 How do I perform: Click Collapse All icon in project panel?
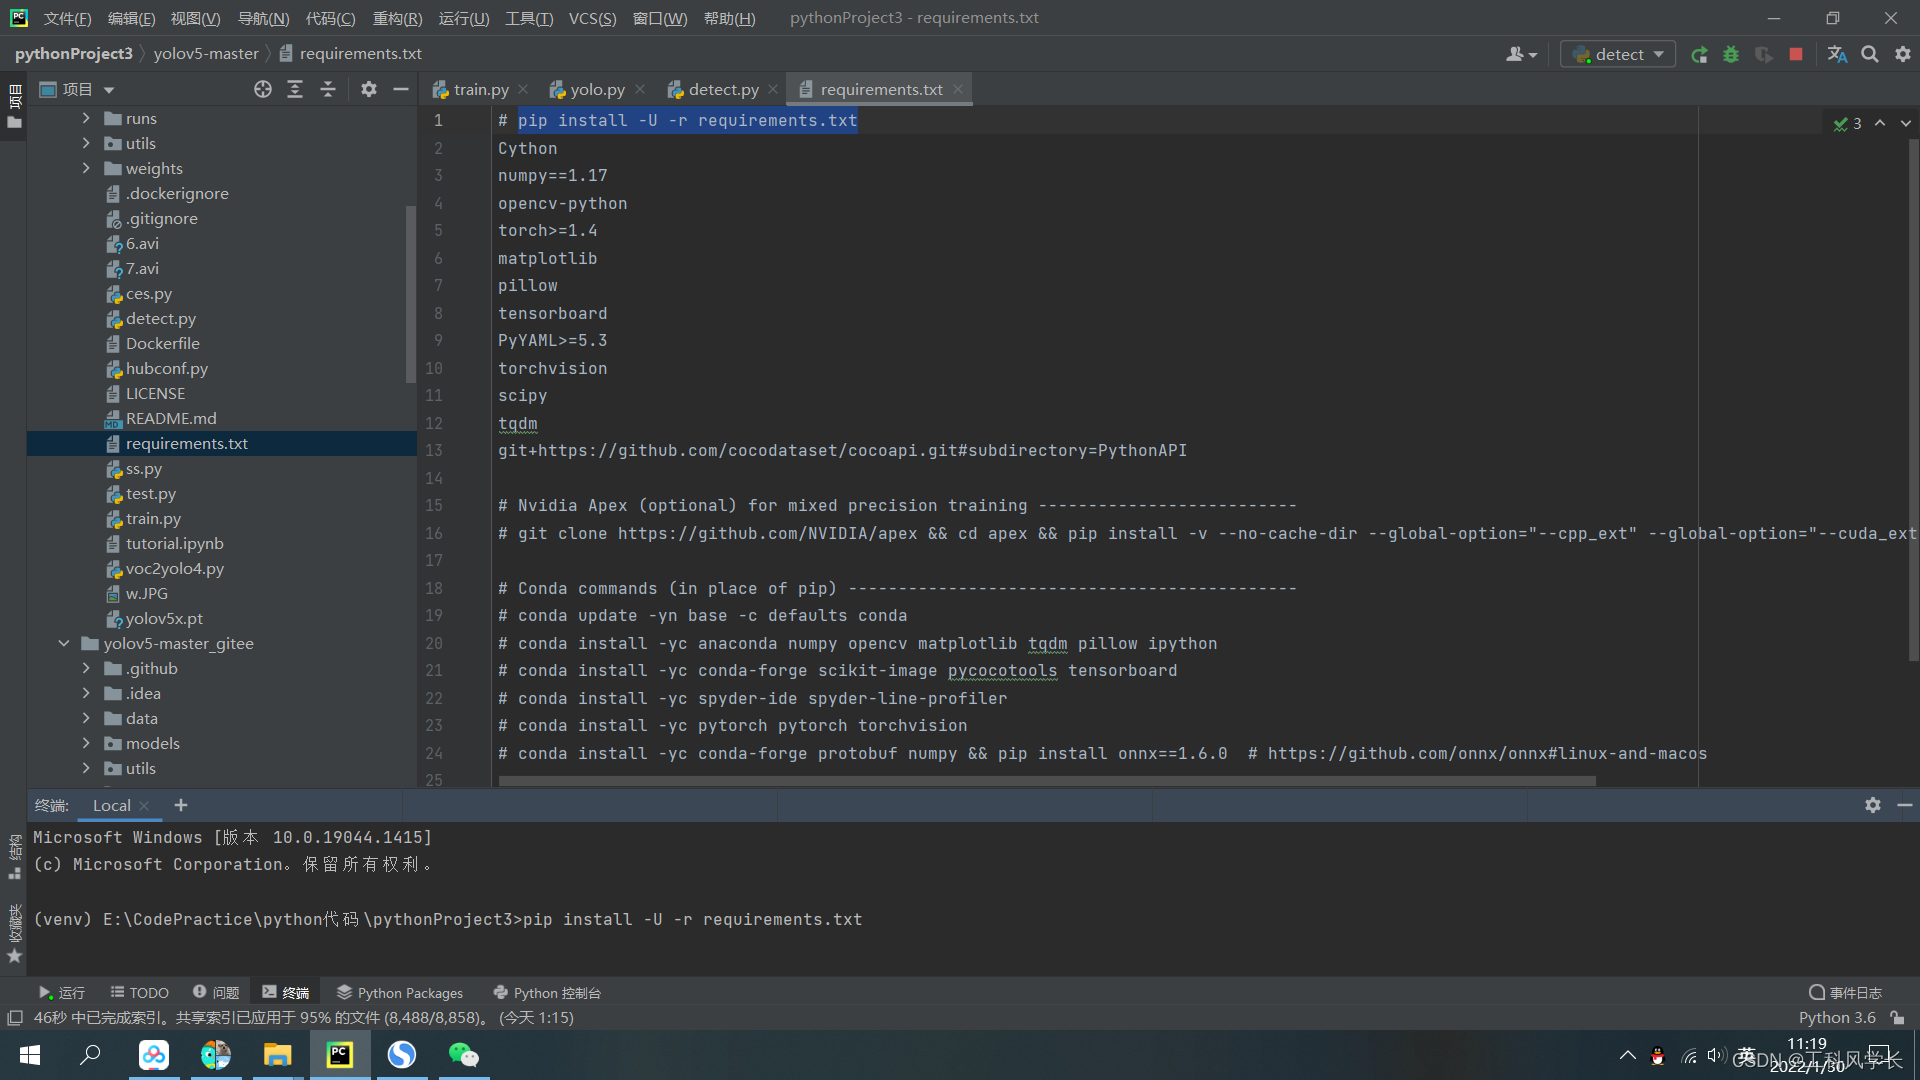point(327,90)
